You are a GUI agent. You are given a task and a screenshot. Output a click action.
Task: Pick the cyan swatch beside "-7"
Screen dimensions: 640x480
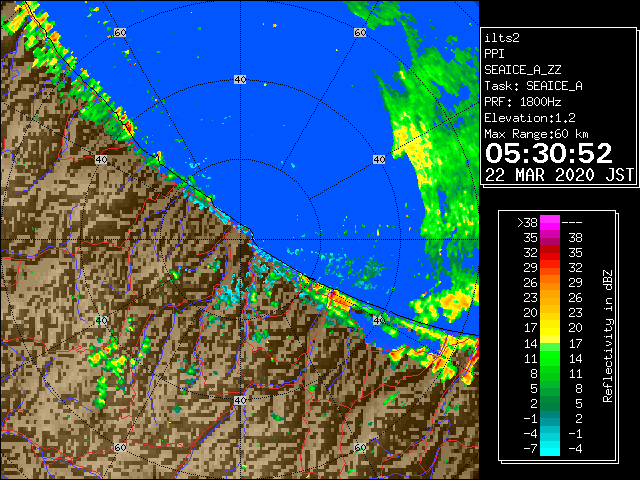550,449
